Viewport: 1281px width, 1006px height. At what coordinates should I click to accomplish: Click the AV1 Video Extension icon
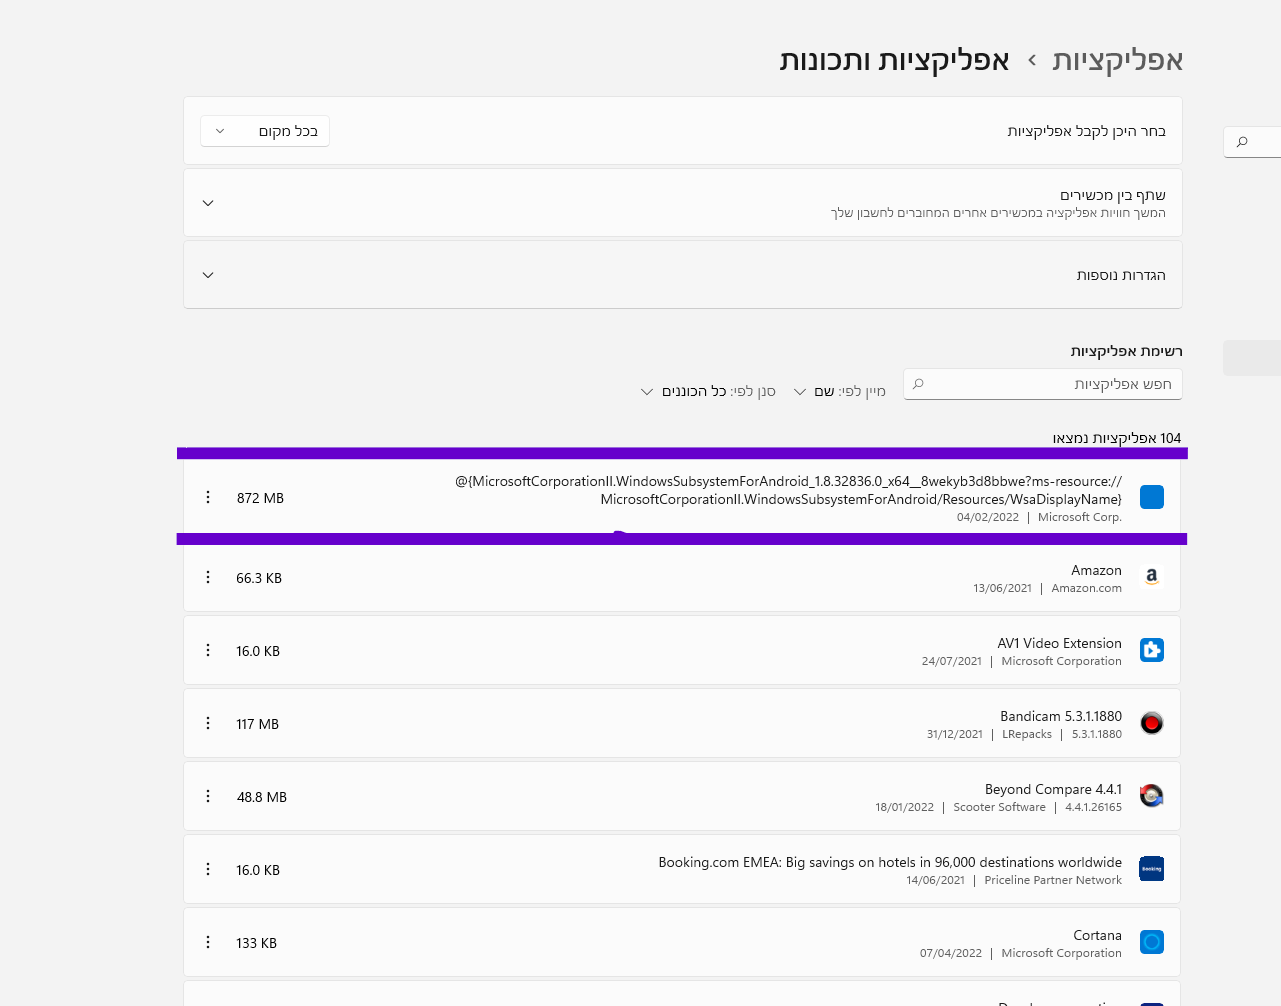1152,650
